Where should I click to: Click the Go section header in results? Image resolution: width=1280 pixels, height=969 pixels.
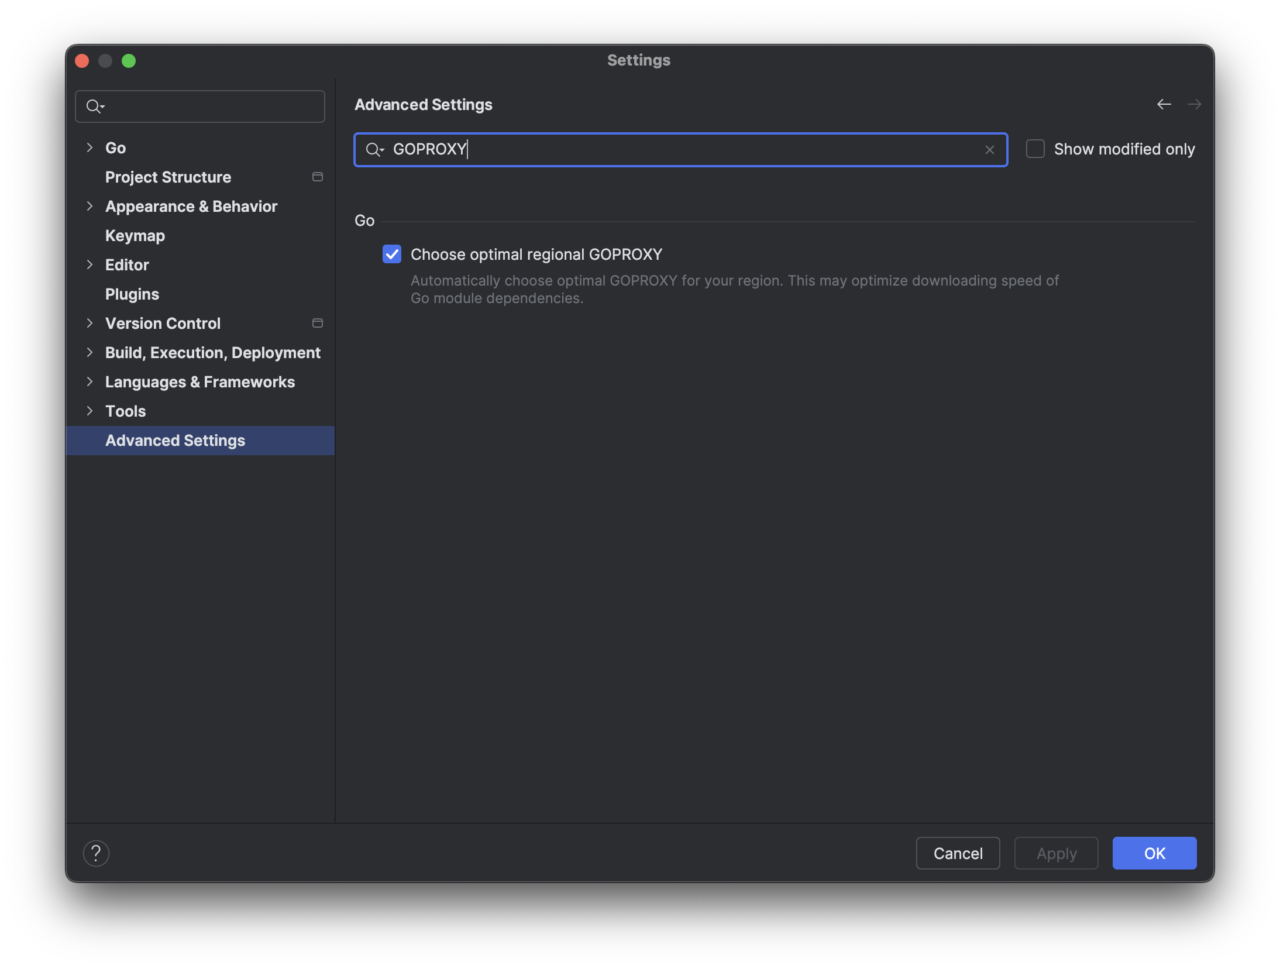[x=365, y=221]
